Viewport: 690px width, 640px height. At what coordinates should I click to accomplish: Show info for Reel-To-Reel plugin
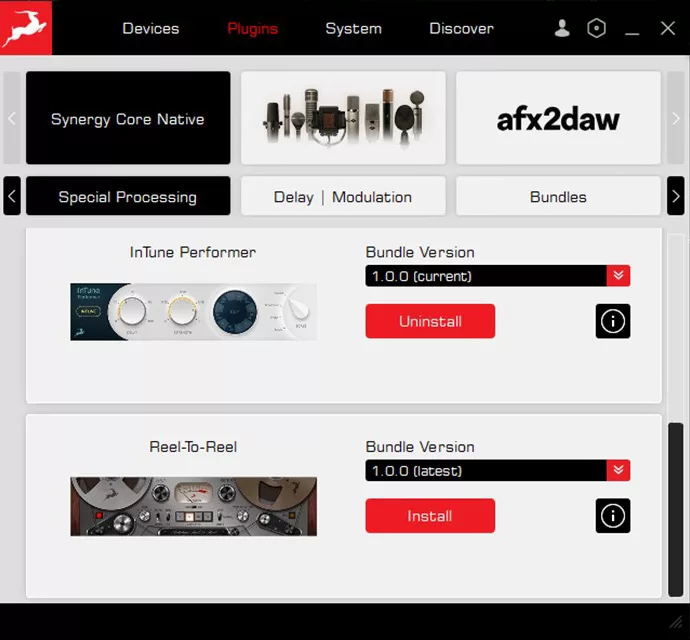coord(613,516)
